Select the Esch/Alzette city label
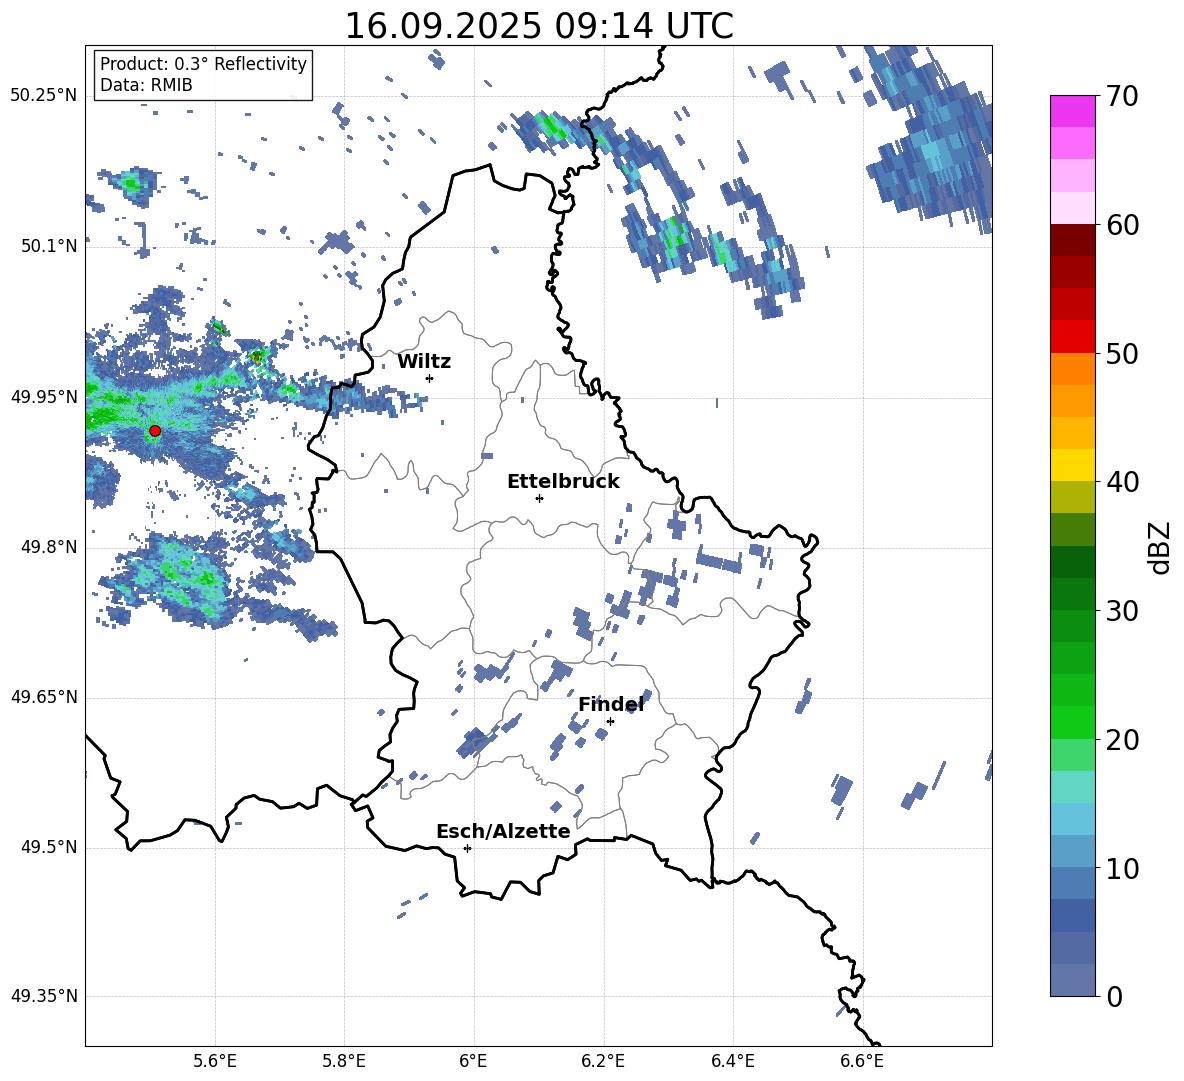Screen dimensions: 1184x1081 503,832
